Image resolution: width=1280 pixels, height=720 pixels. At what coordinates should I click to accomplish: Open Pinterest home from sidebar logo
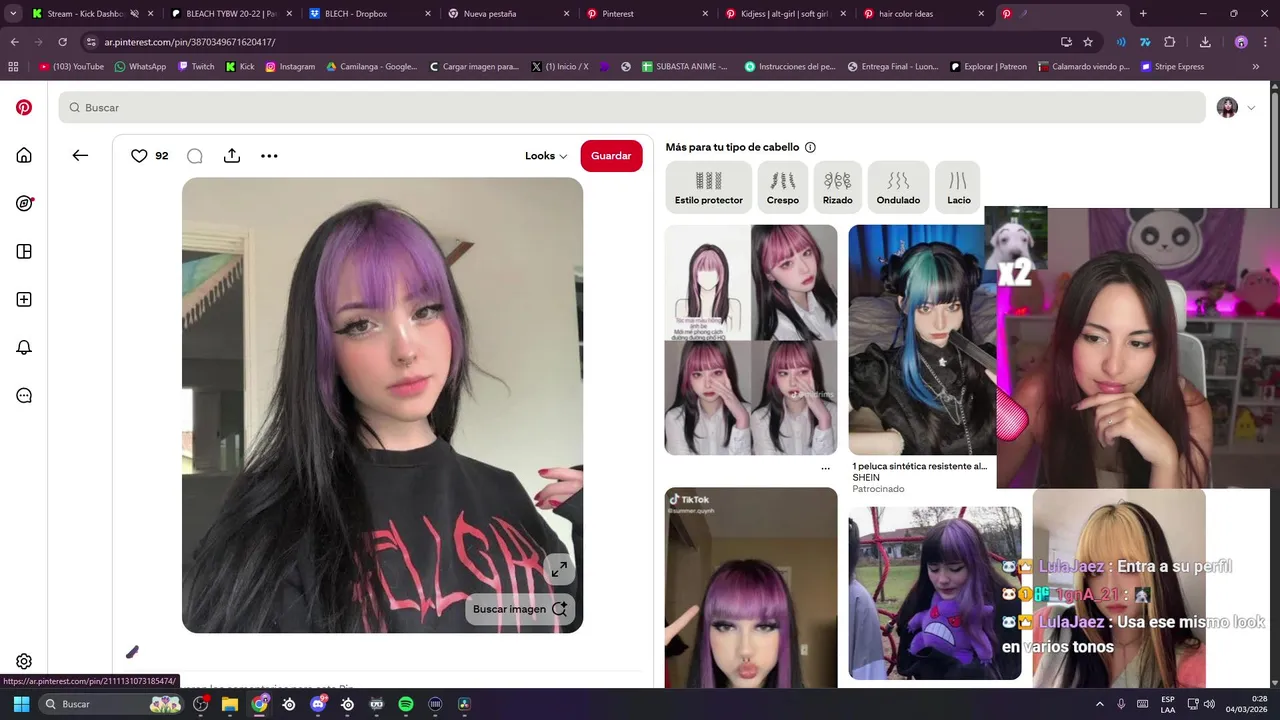(24, 107)
